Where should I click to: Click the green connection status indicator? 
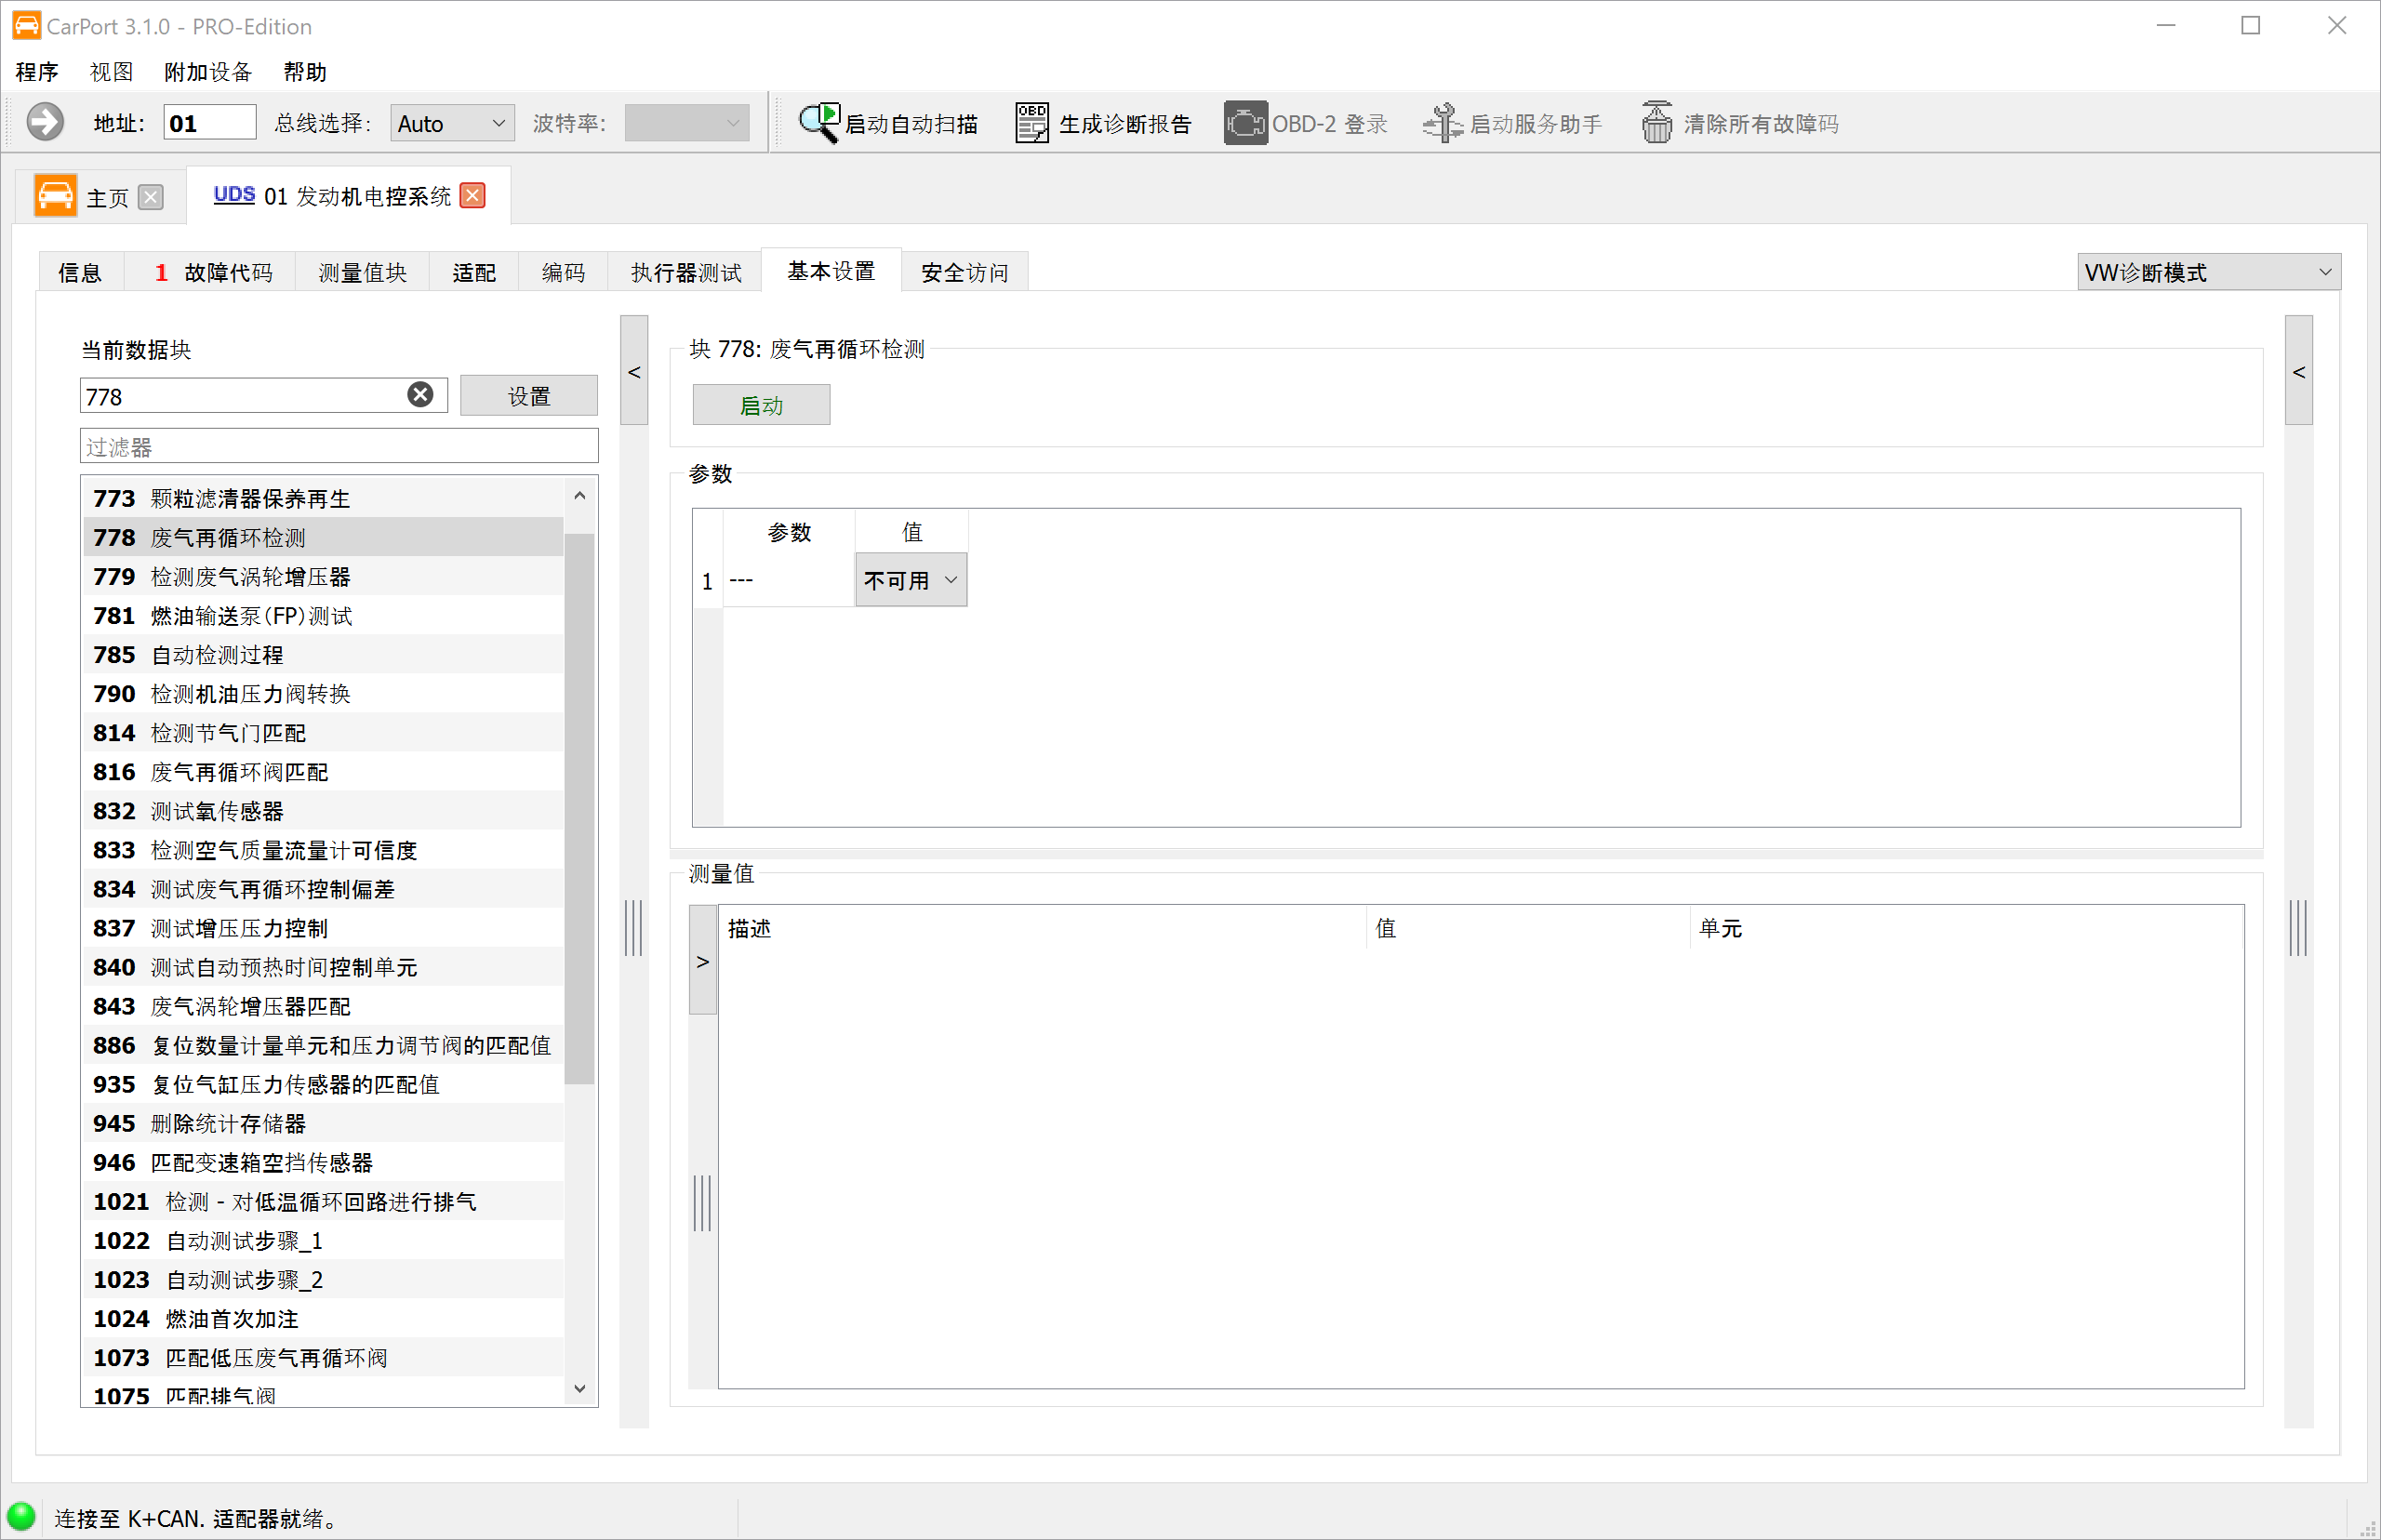pos(21,1516)
